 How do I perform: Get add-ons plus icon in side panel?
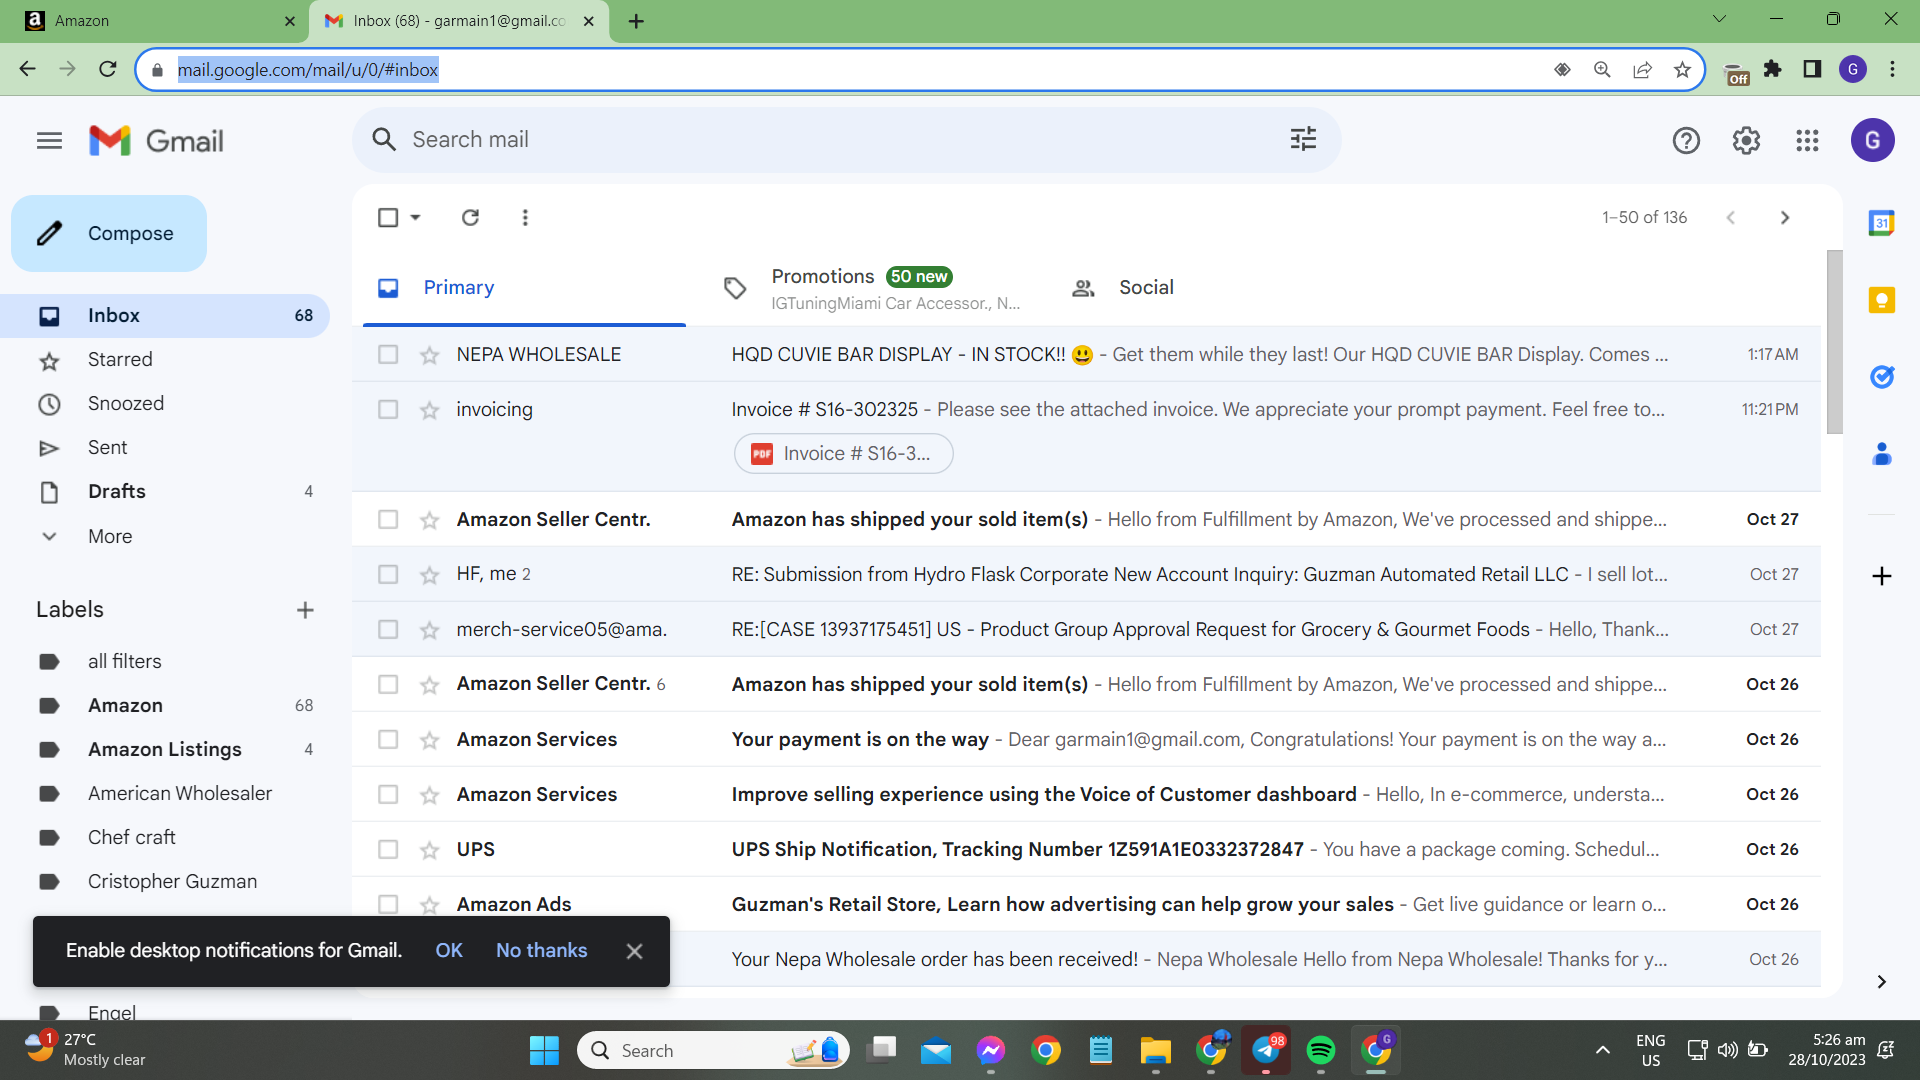[x=1881, y=576]
